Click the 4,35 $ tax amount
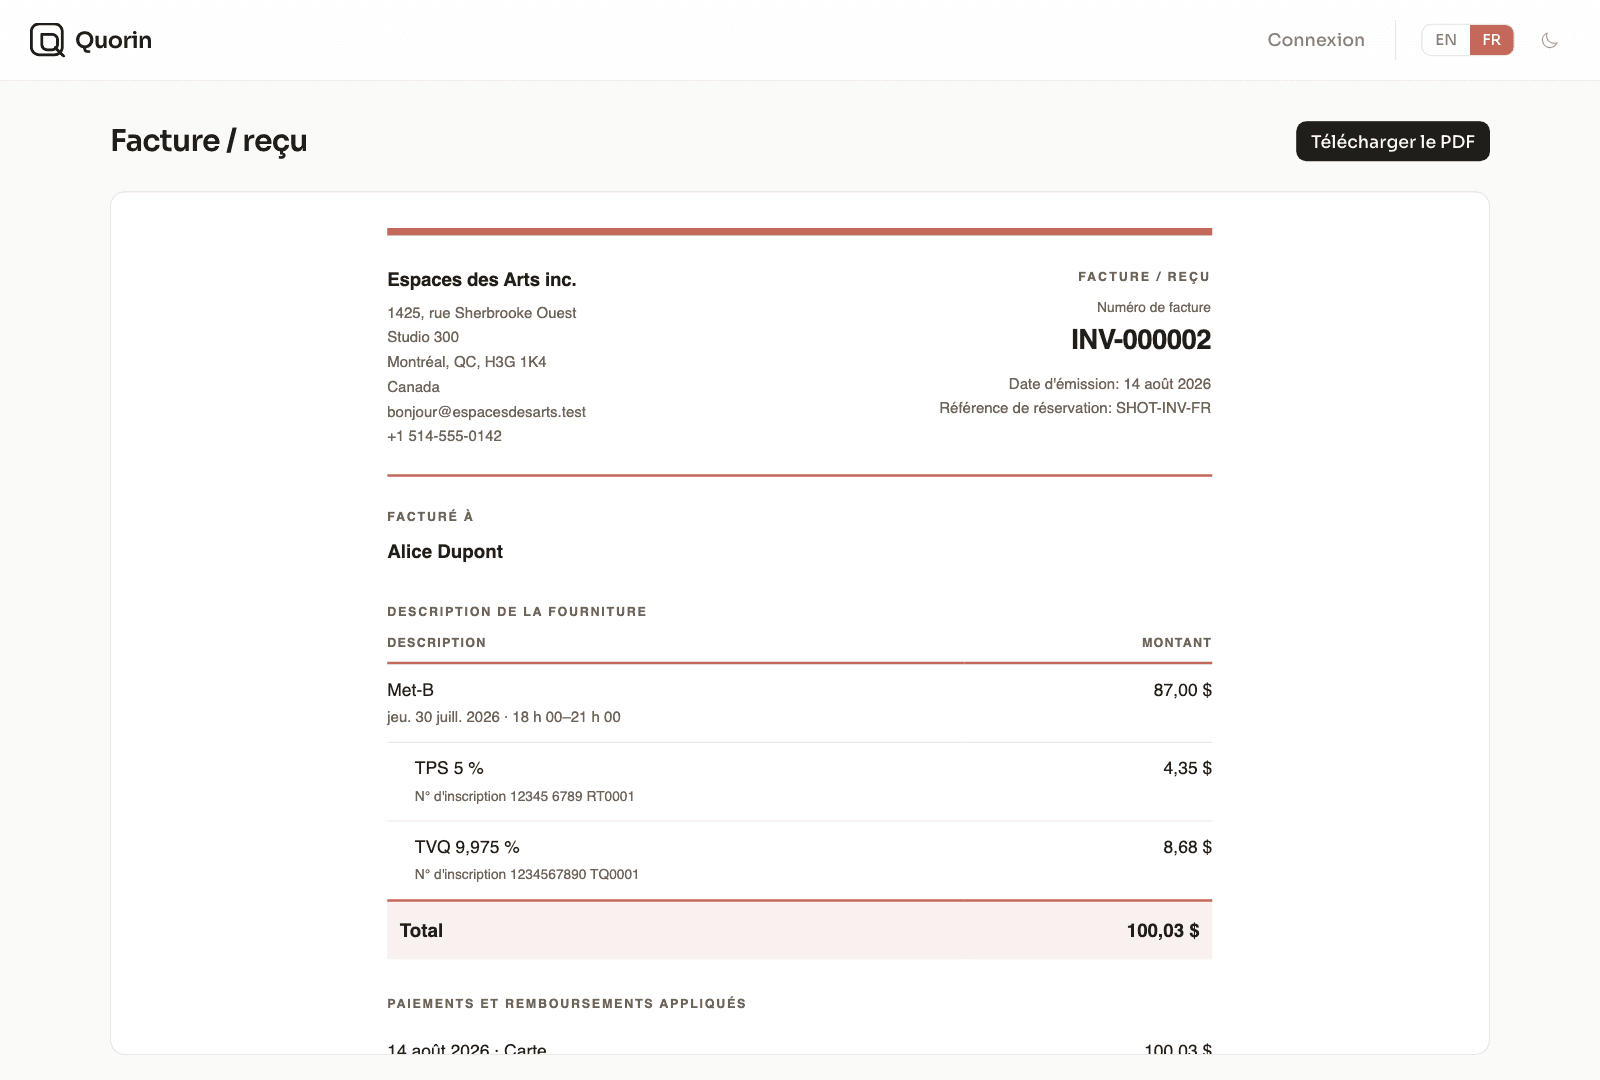 pos(1188,768)
